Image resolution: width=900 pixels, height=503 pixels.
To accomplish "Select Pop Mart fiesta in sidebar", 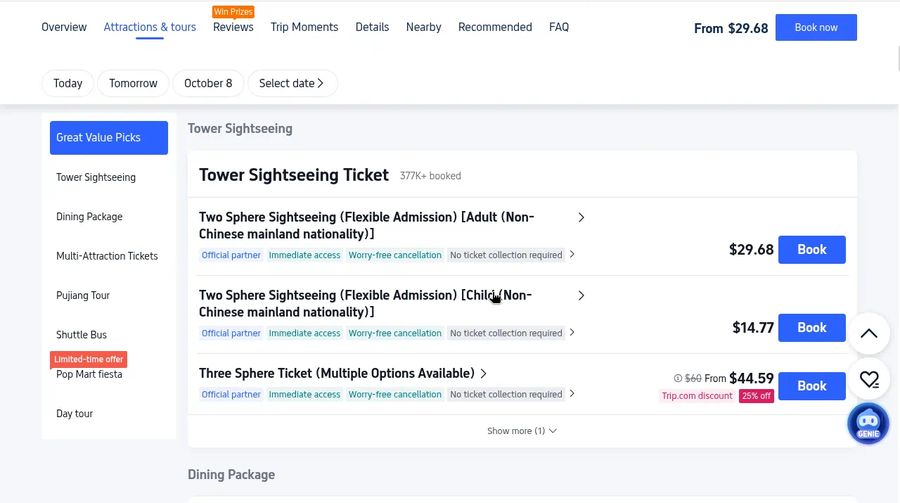I will point(89,374).
